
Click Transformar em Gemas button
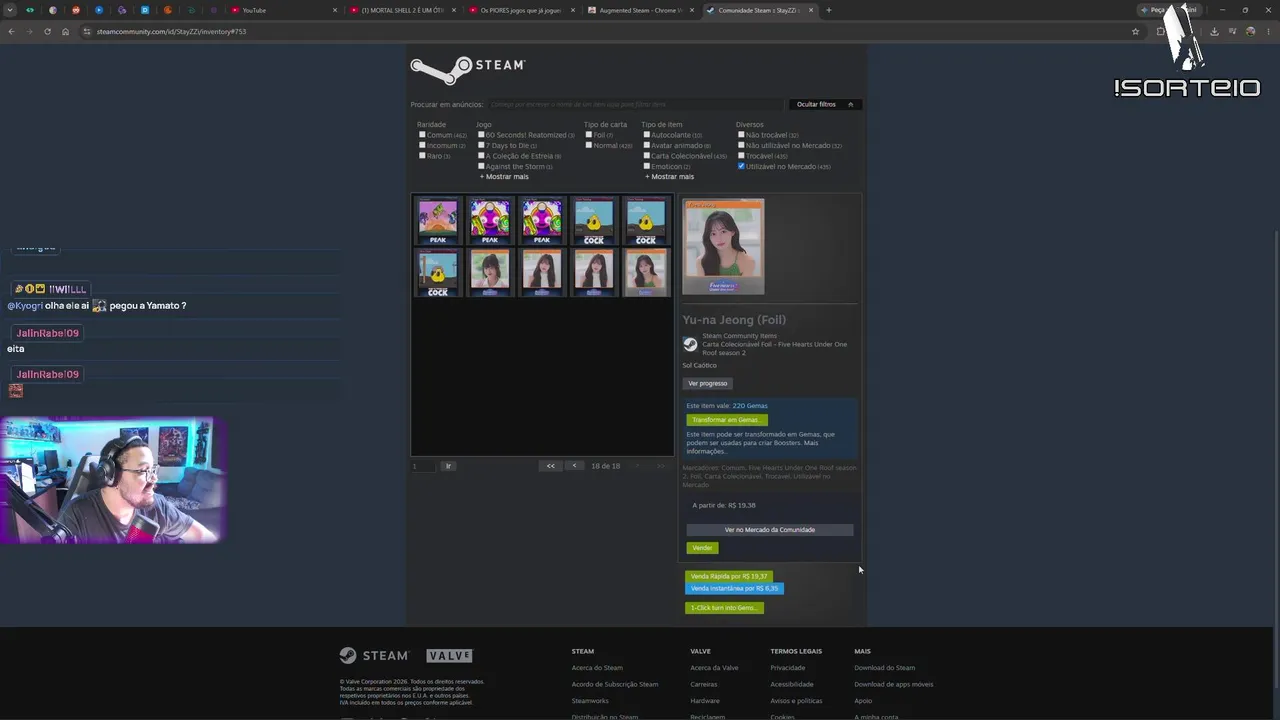click(726, 420)
